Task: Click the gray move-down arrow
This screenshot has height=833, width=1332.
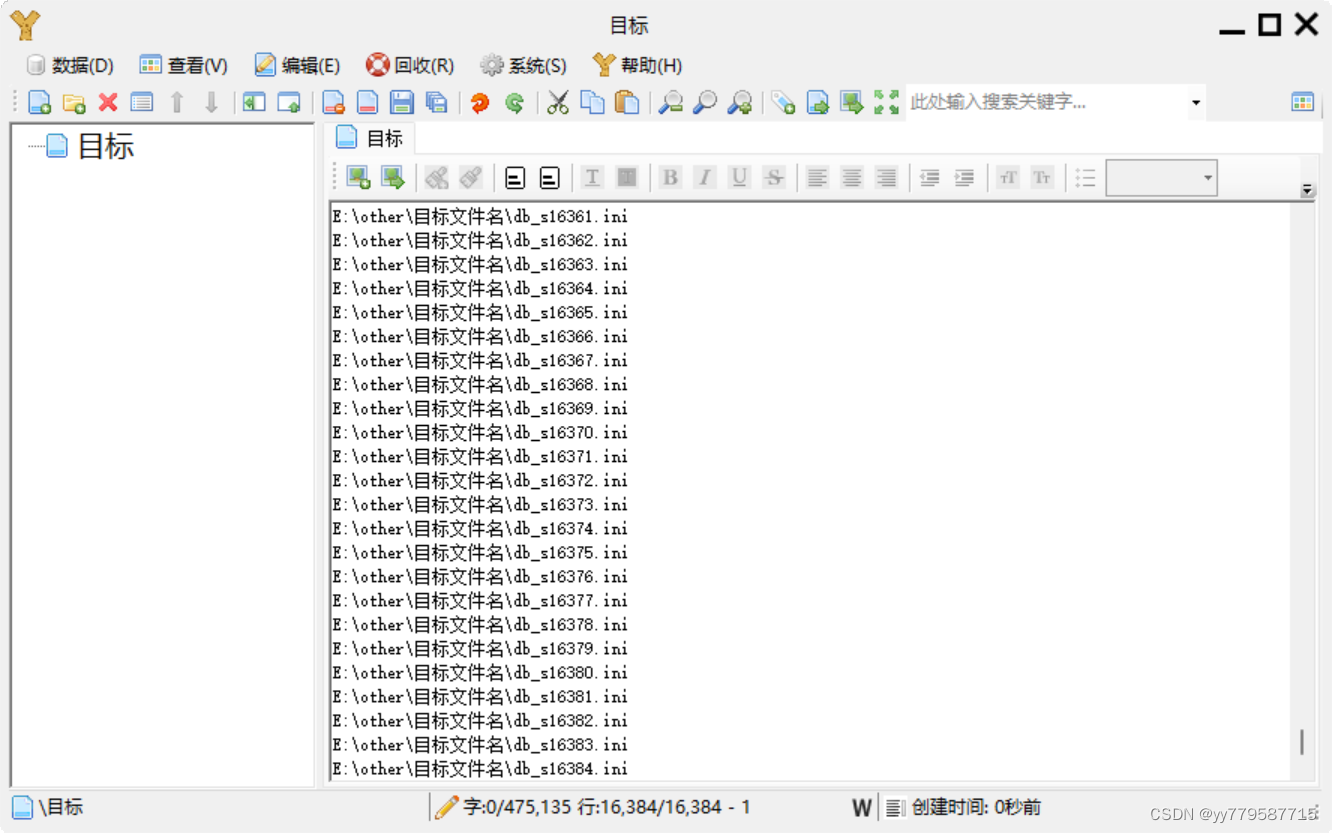Action: coord(211,102)
